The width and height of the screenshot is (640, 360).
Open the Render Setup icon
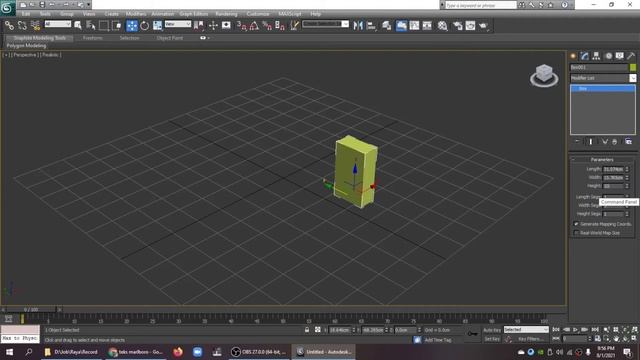(x=457, y=26)
